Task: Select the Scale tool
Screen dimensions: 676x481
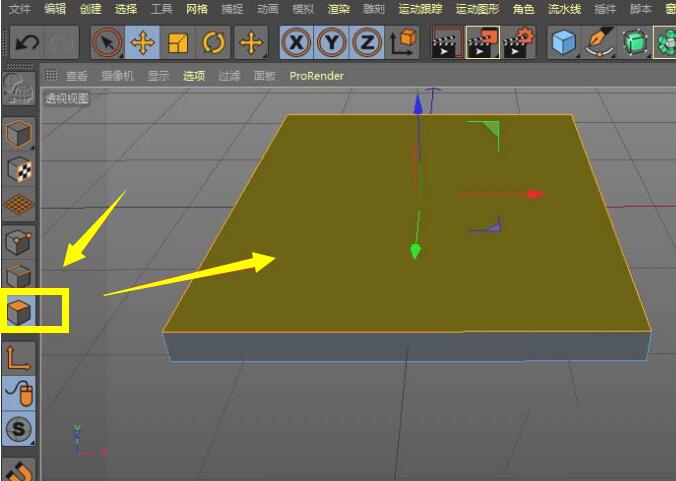Action: tap(178, 42)
